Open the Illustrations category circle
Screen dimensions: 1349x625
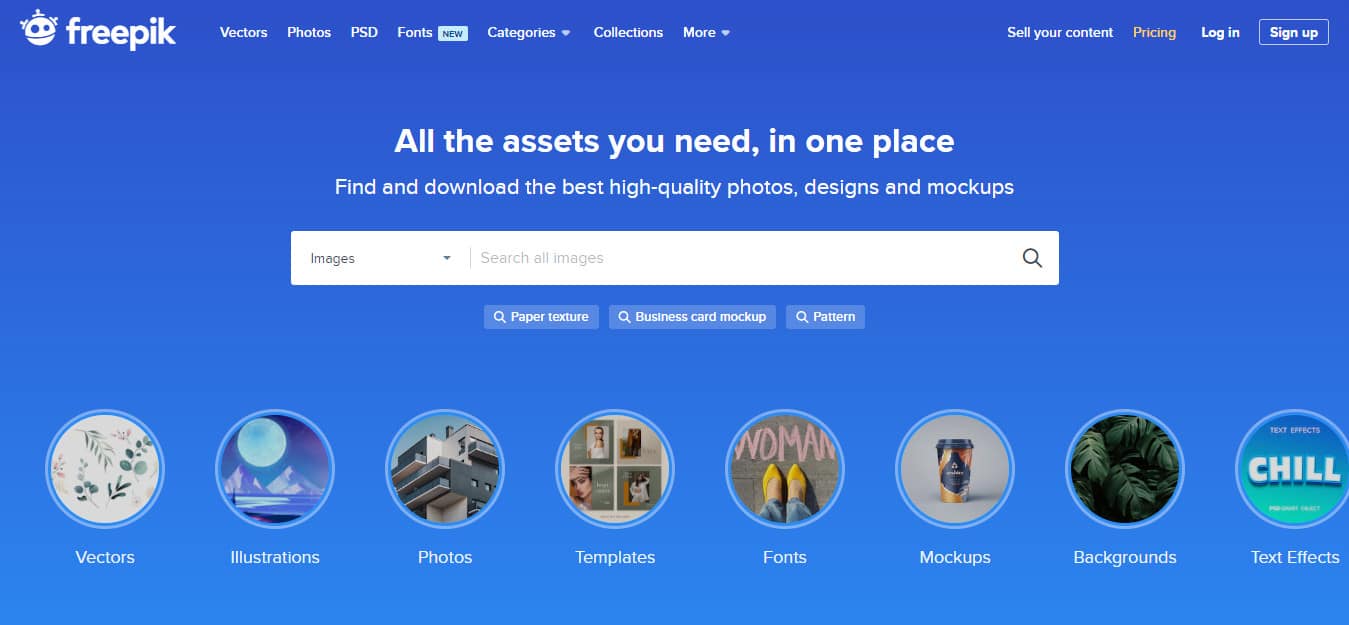click(275, 469)
